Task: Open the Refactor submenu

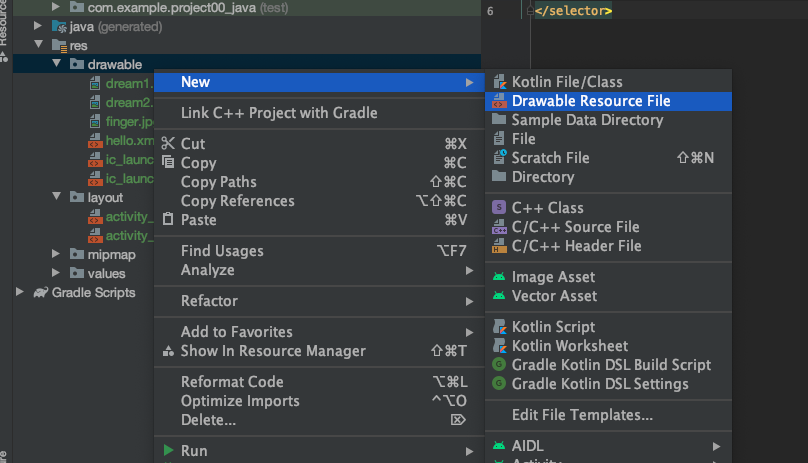Action: (x=319, y=301)
